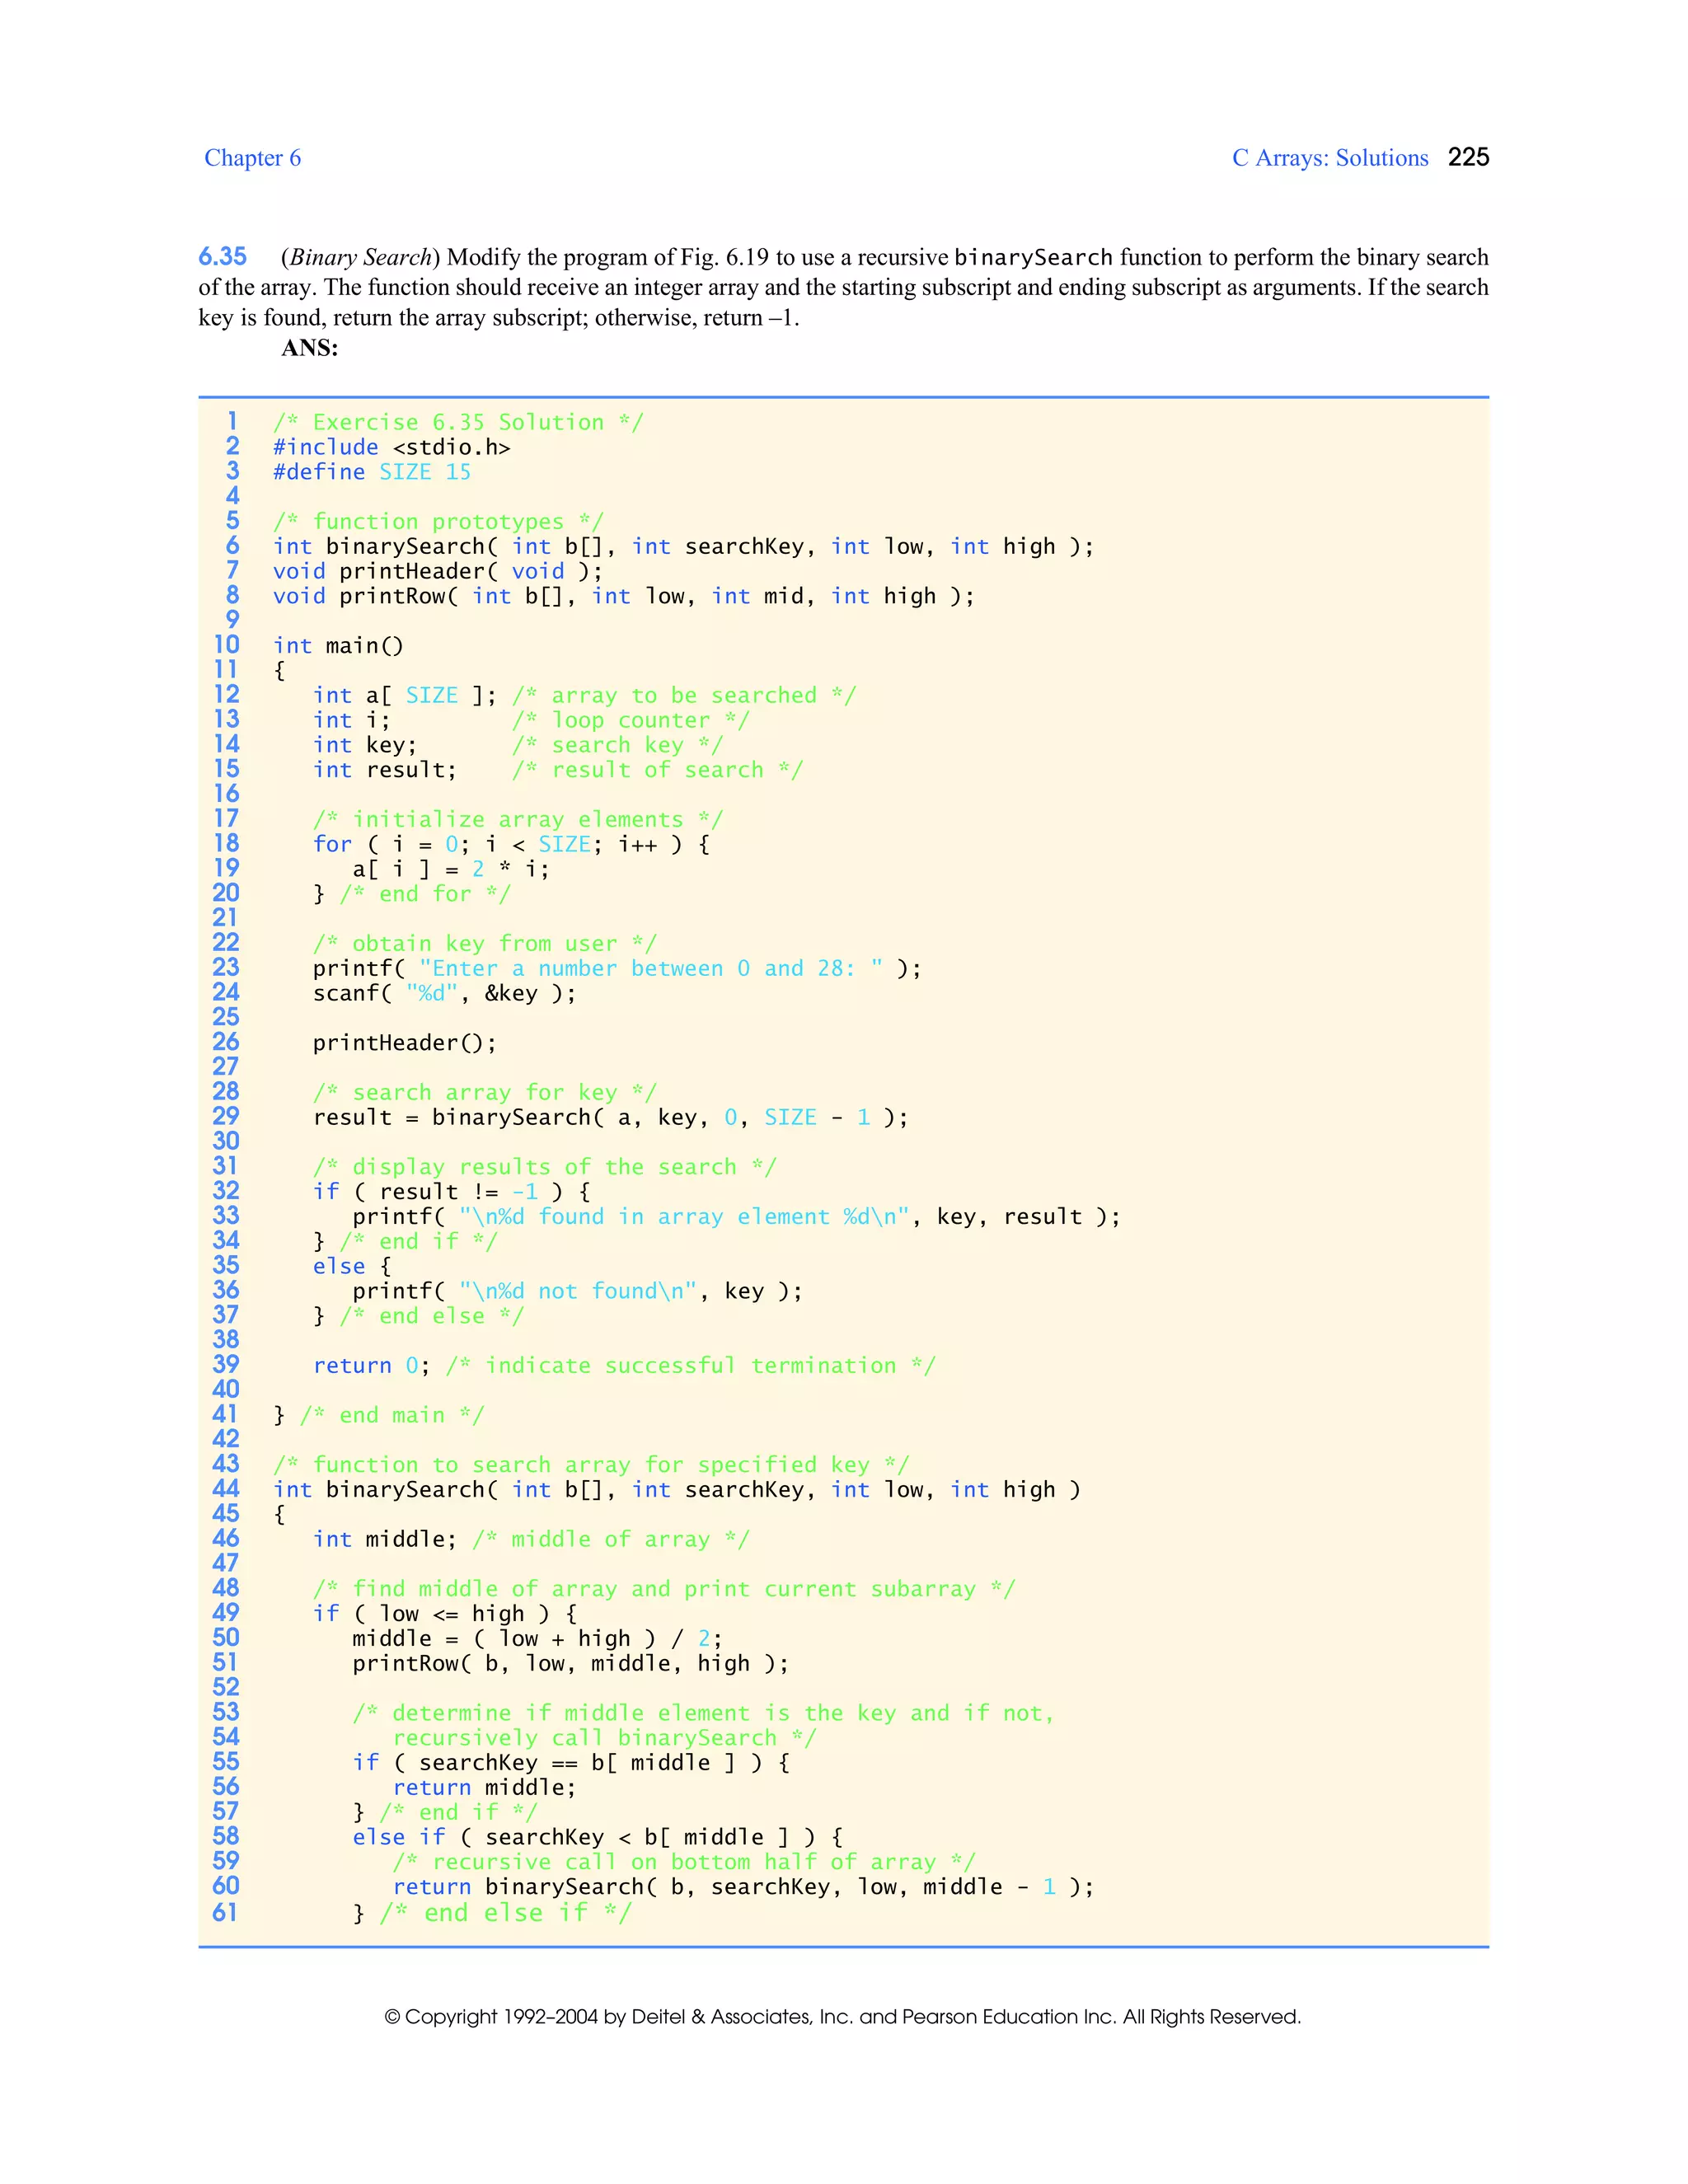Click the italic 'Binary Search' title
Image resolution: width=1688 pixels, height=2184 pixels.
click(360, 257)
